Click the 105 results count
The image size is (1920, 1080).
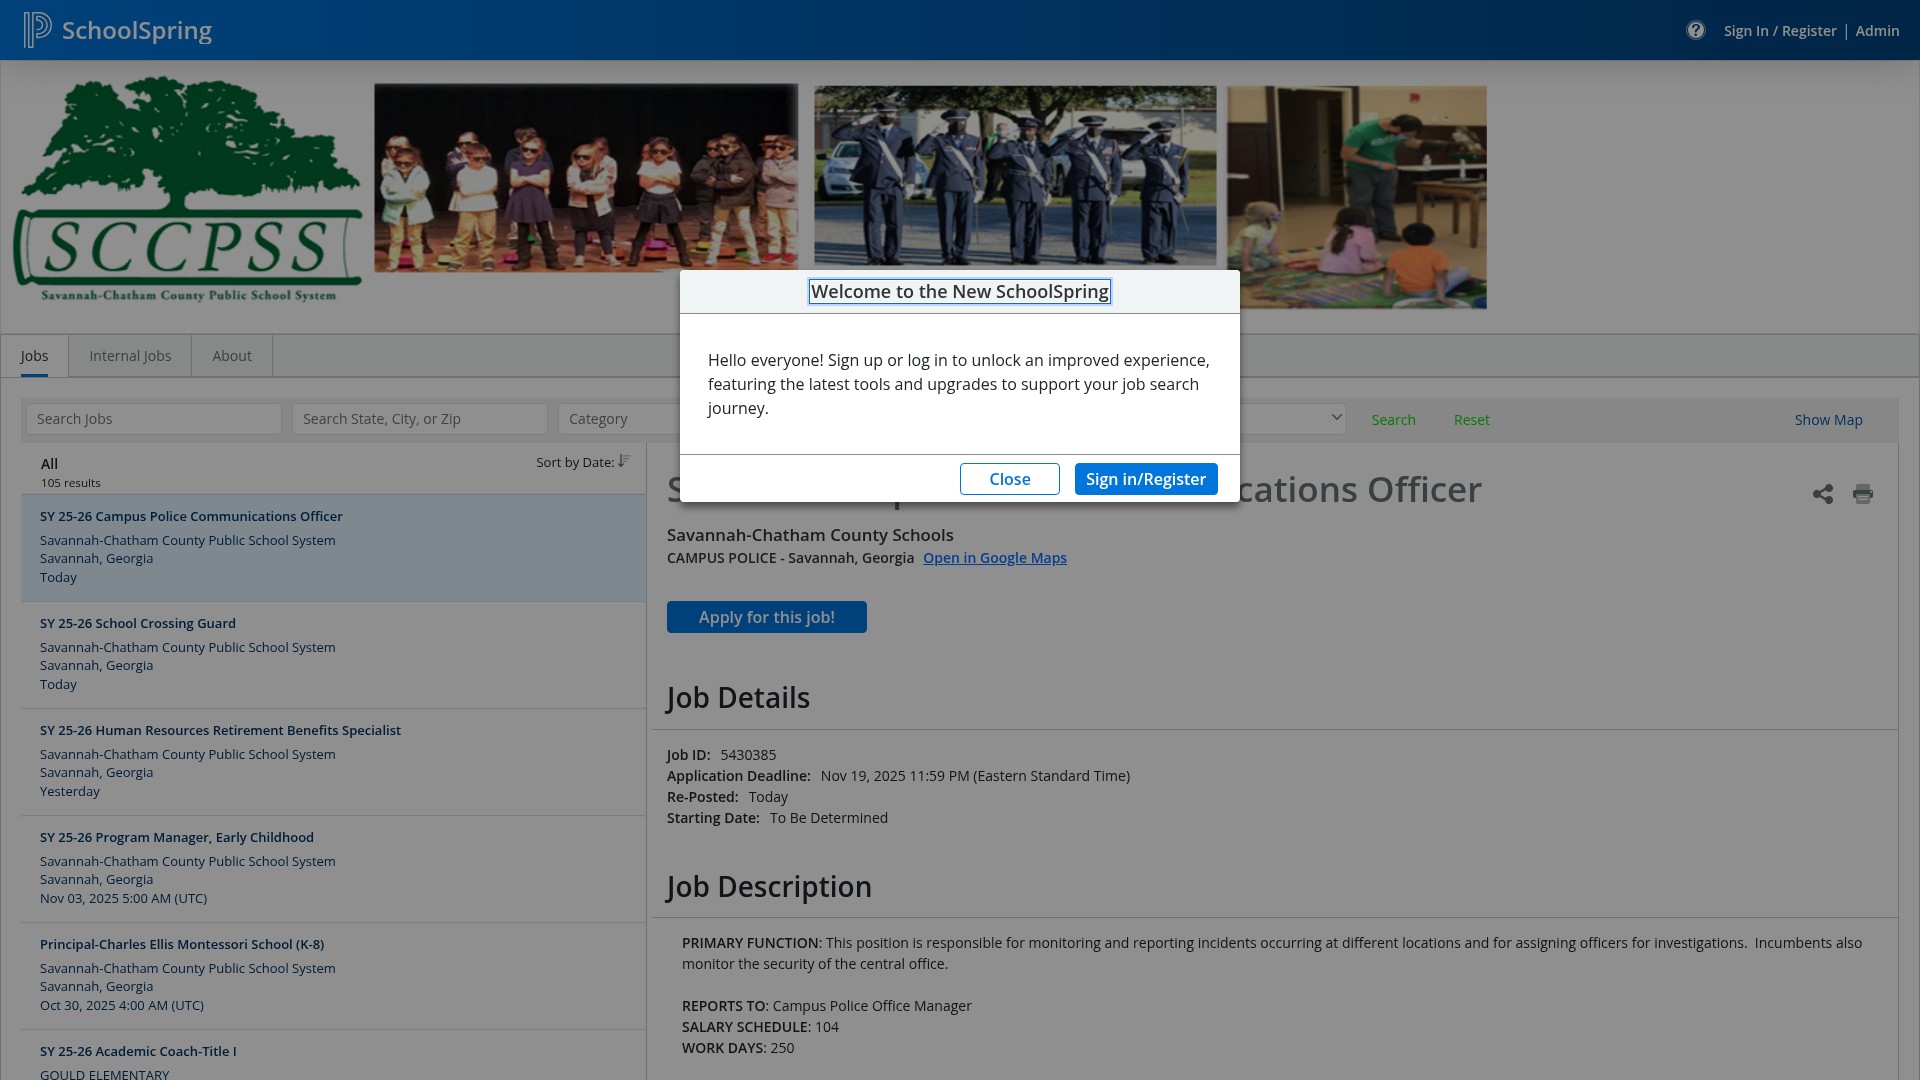pos(71,483)
